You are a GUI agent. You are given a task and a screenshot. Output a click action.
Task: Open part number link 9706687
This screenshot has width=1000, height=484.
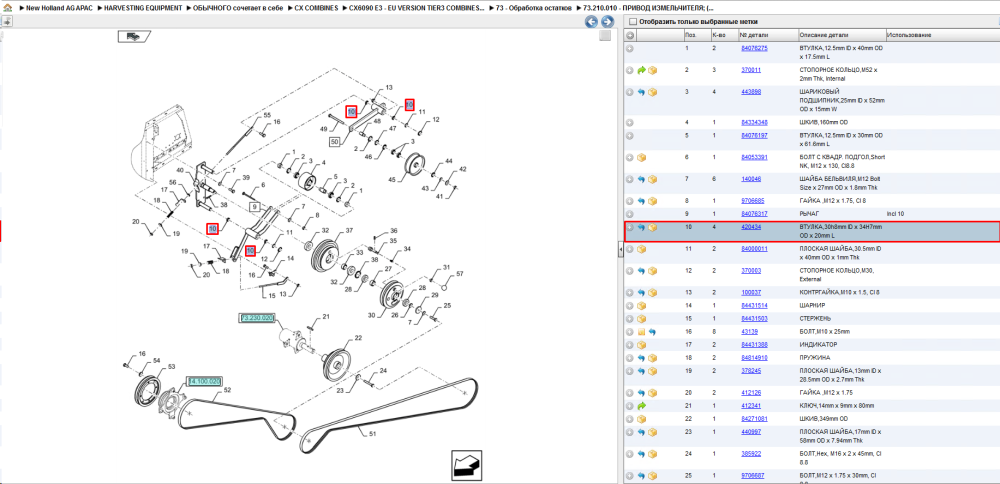click(x=752, y=476)
